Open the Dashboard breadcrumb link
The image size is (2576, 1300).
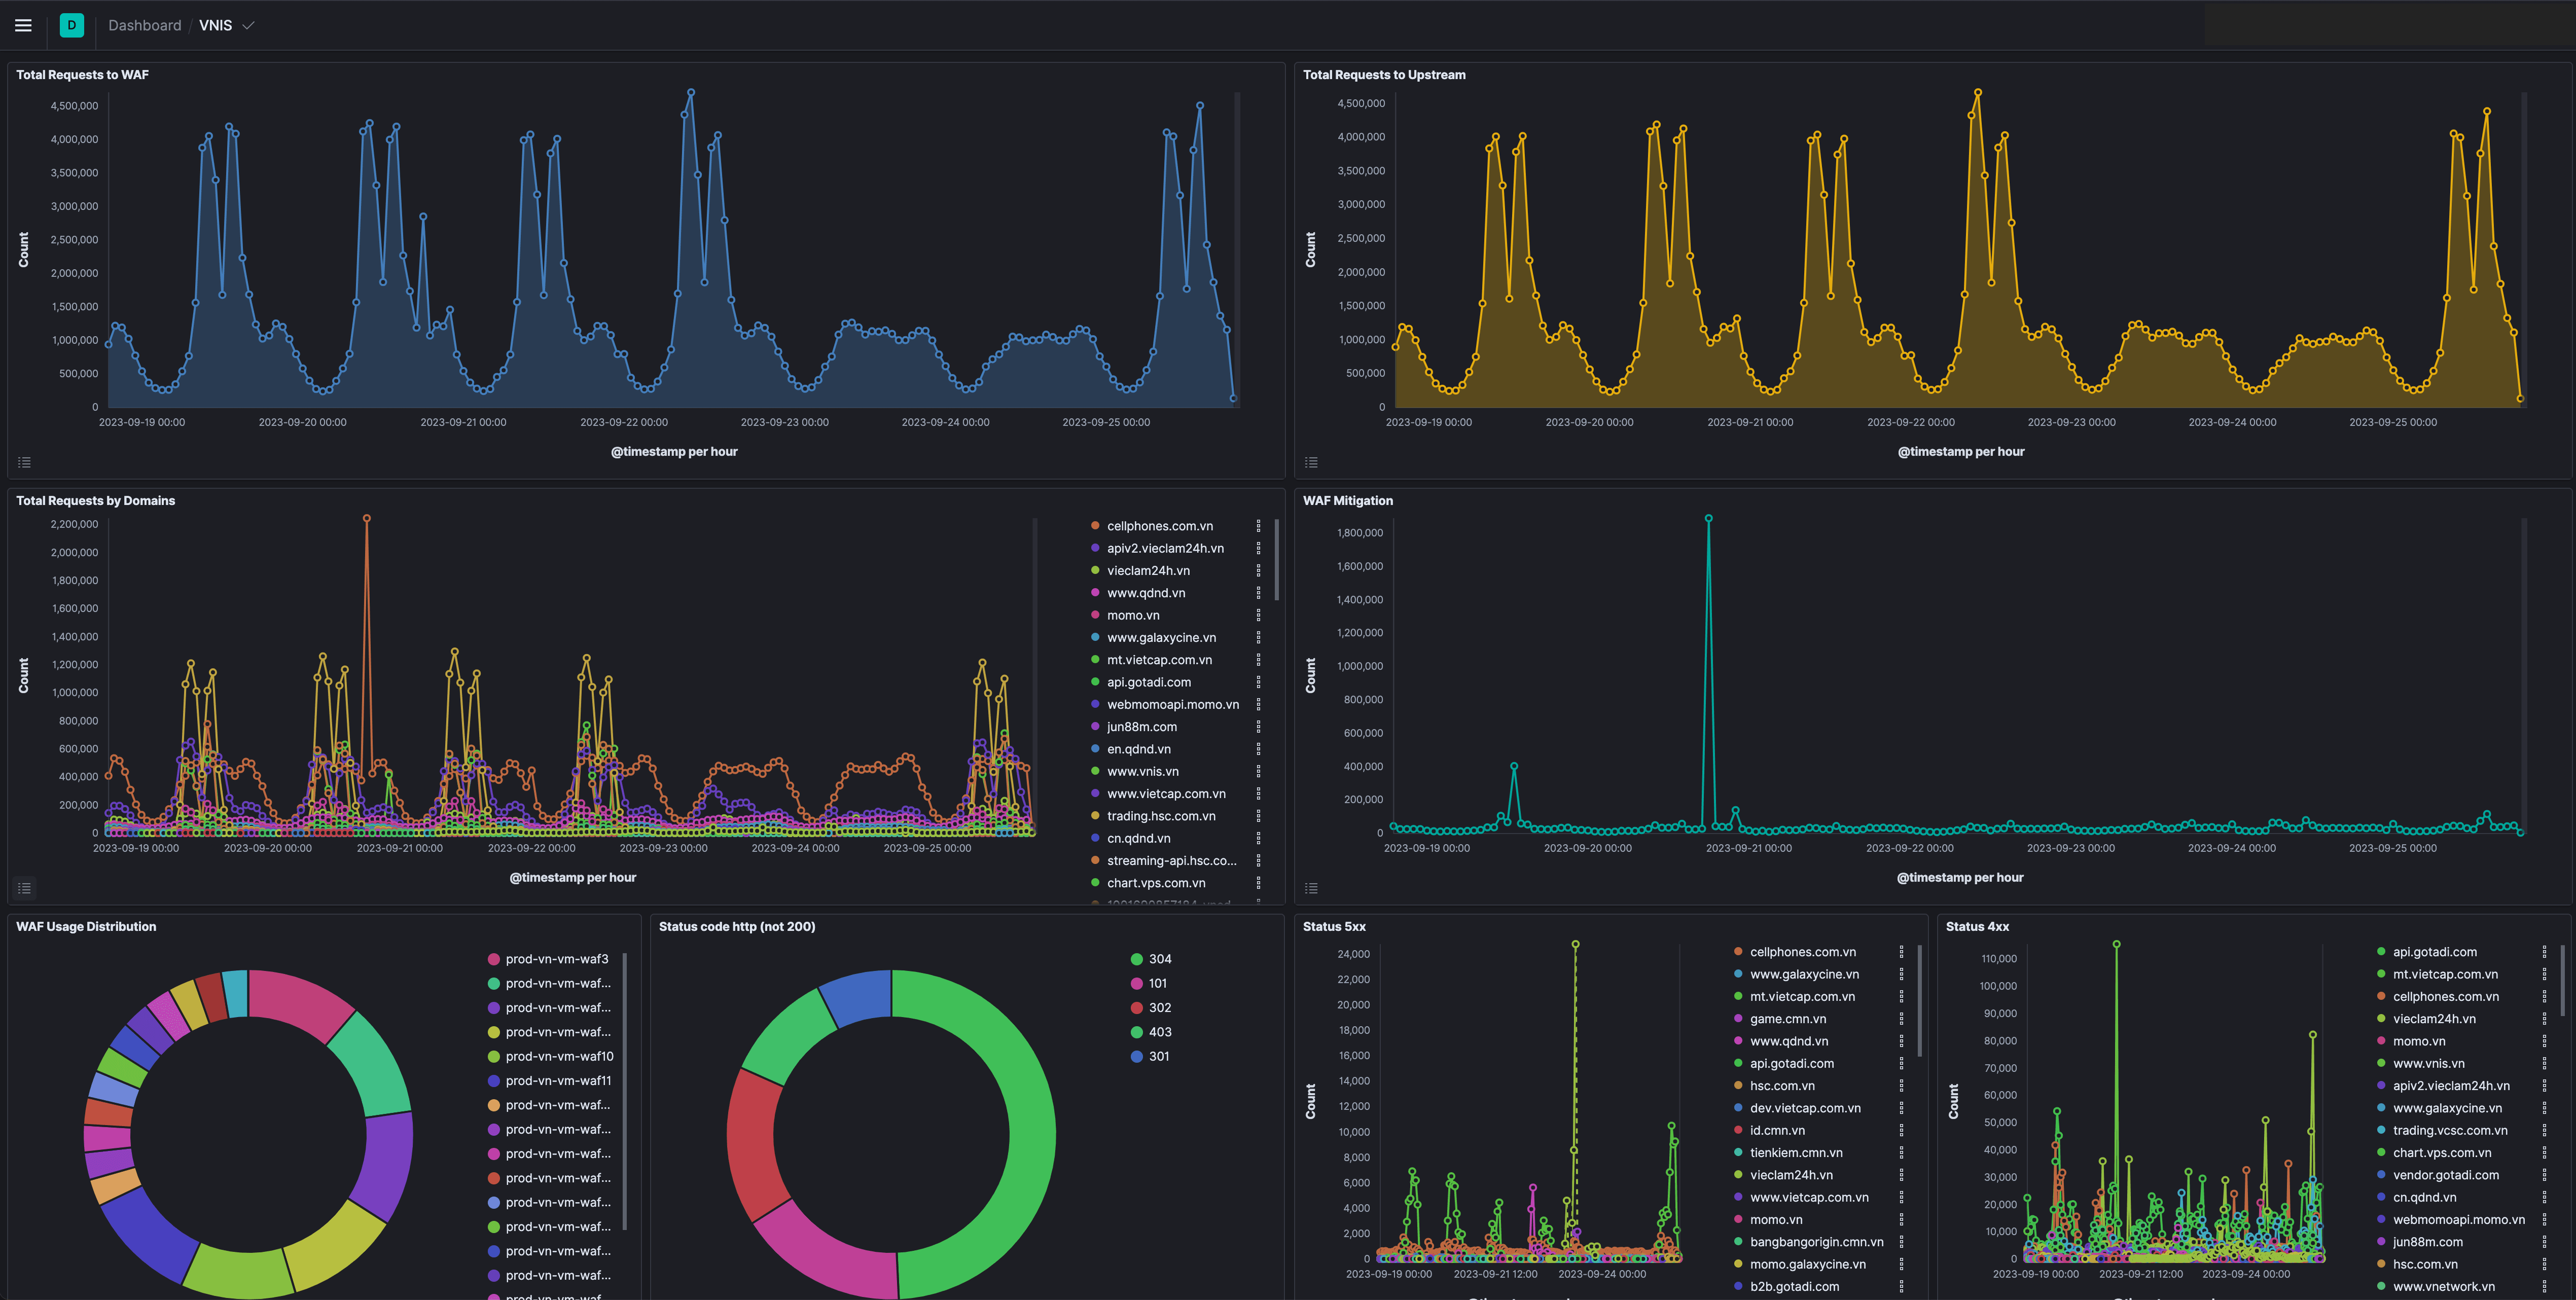point(145,25)
